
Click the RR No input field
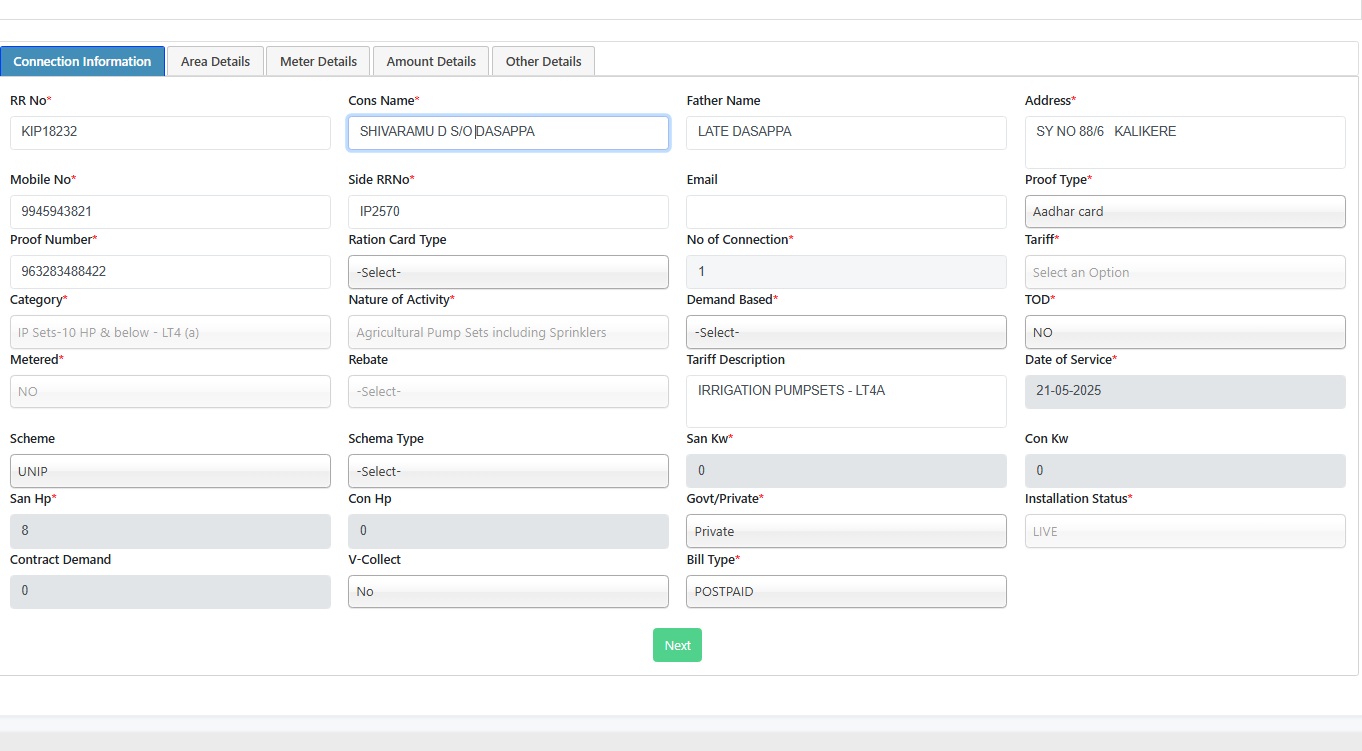[170, 132]
